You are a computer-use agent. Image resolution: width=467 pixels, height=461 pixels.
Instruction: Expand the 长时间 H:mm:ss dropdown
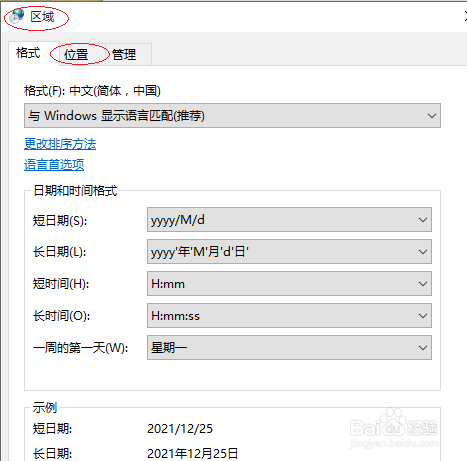pos(289,316)
